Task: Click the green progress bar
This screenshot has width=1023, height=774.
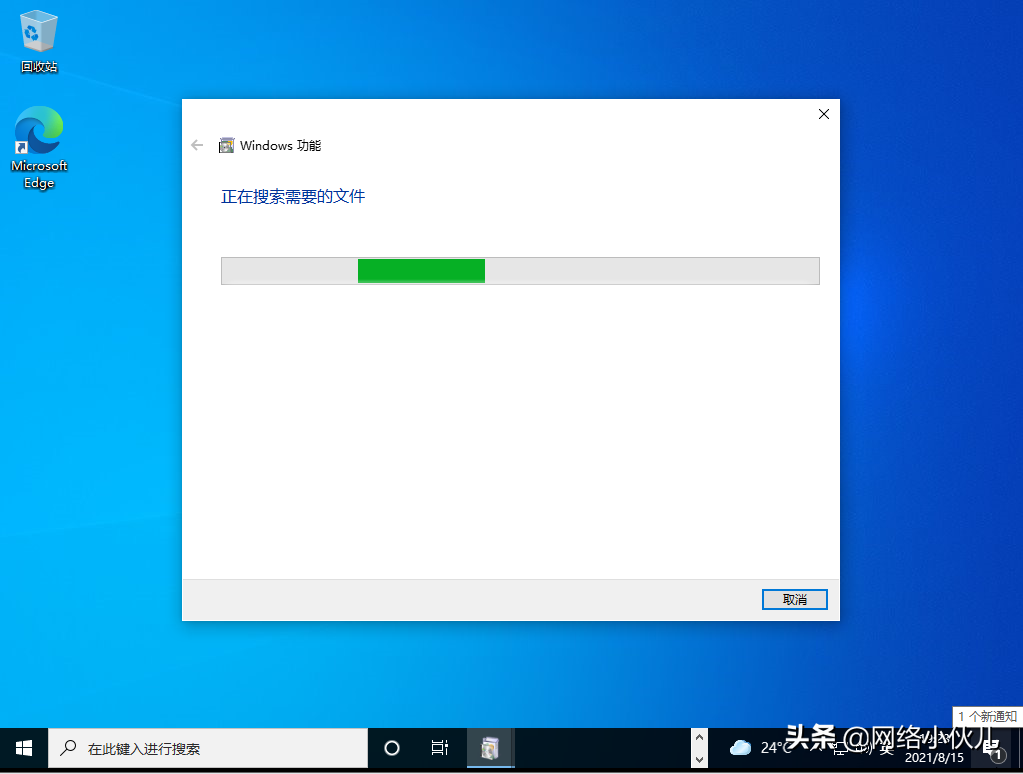Action: coord(421,270)
